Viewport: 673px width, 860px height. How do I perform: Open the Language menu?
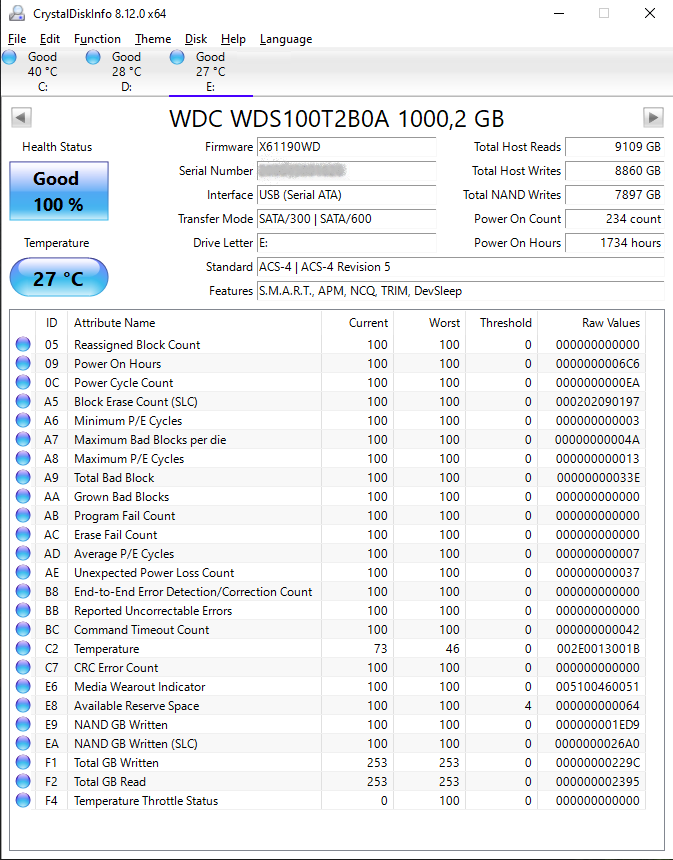[286, 39]
